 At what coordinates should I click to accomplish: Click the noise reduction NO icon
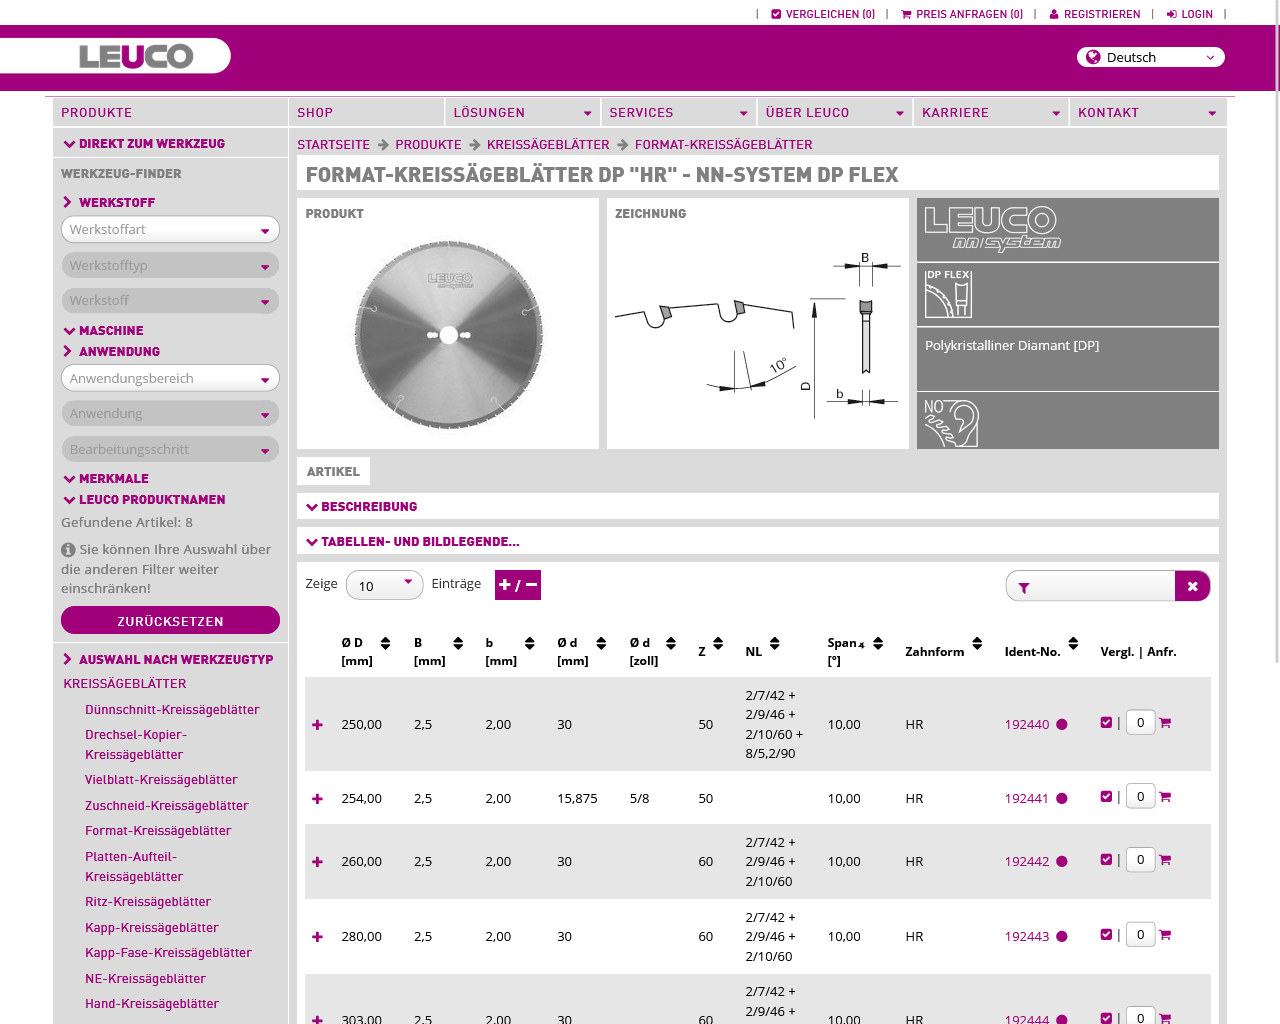click(x=951, y=422)
